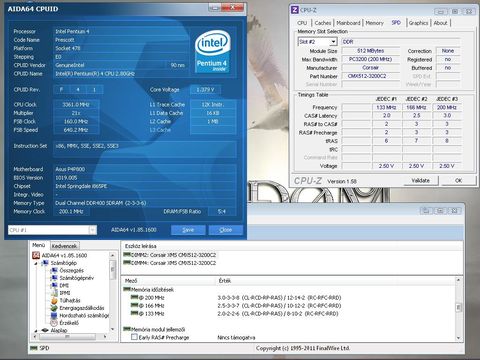Click the Alaplap motherboard icon
The width and height of the screenshot is (480, 360).
[45, 330]
